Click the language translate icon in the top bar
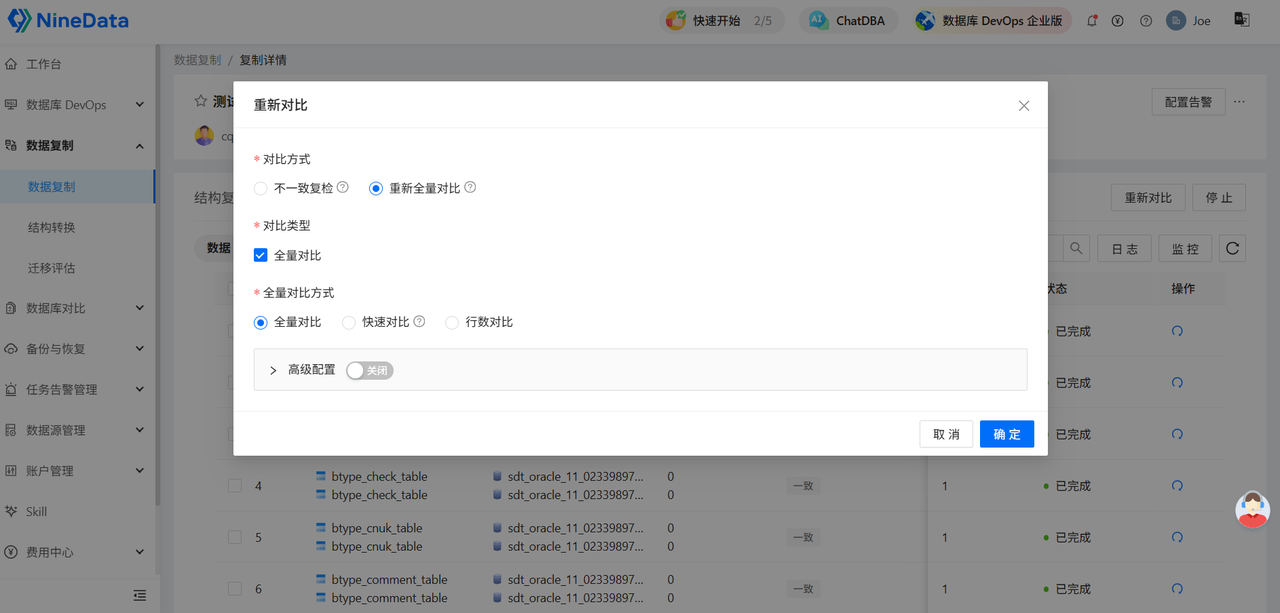1280x613 pixels. [x=1242, y=20]
